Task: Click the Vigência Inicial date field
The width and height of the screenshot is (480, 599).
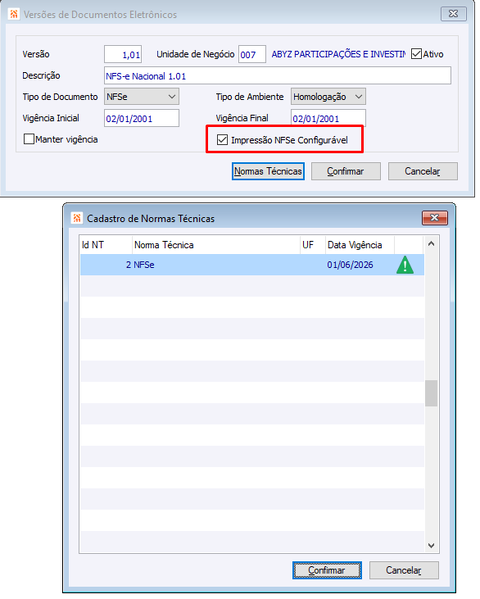Action: point(141,118)
